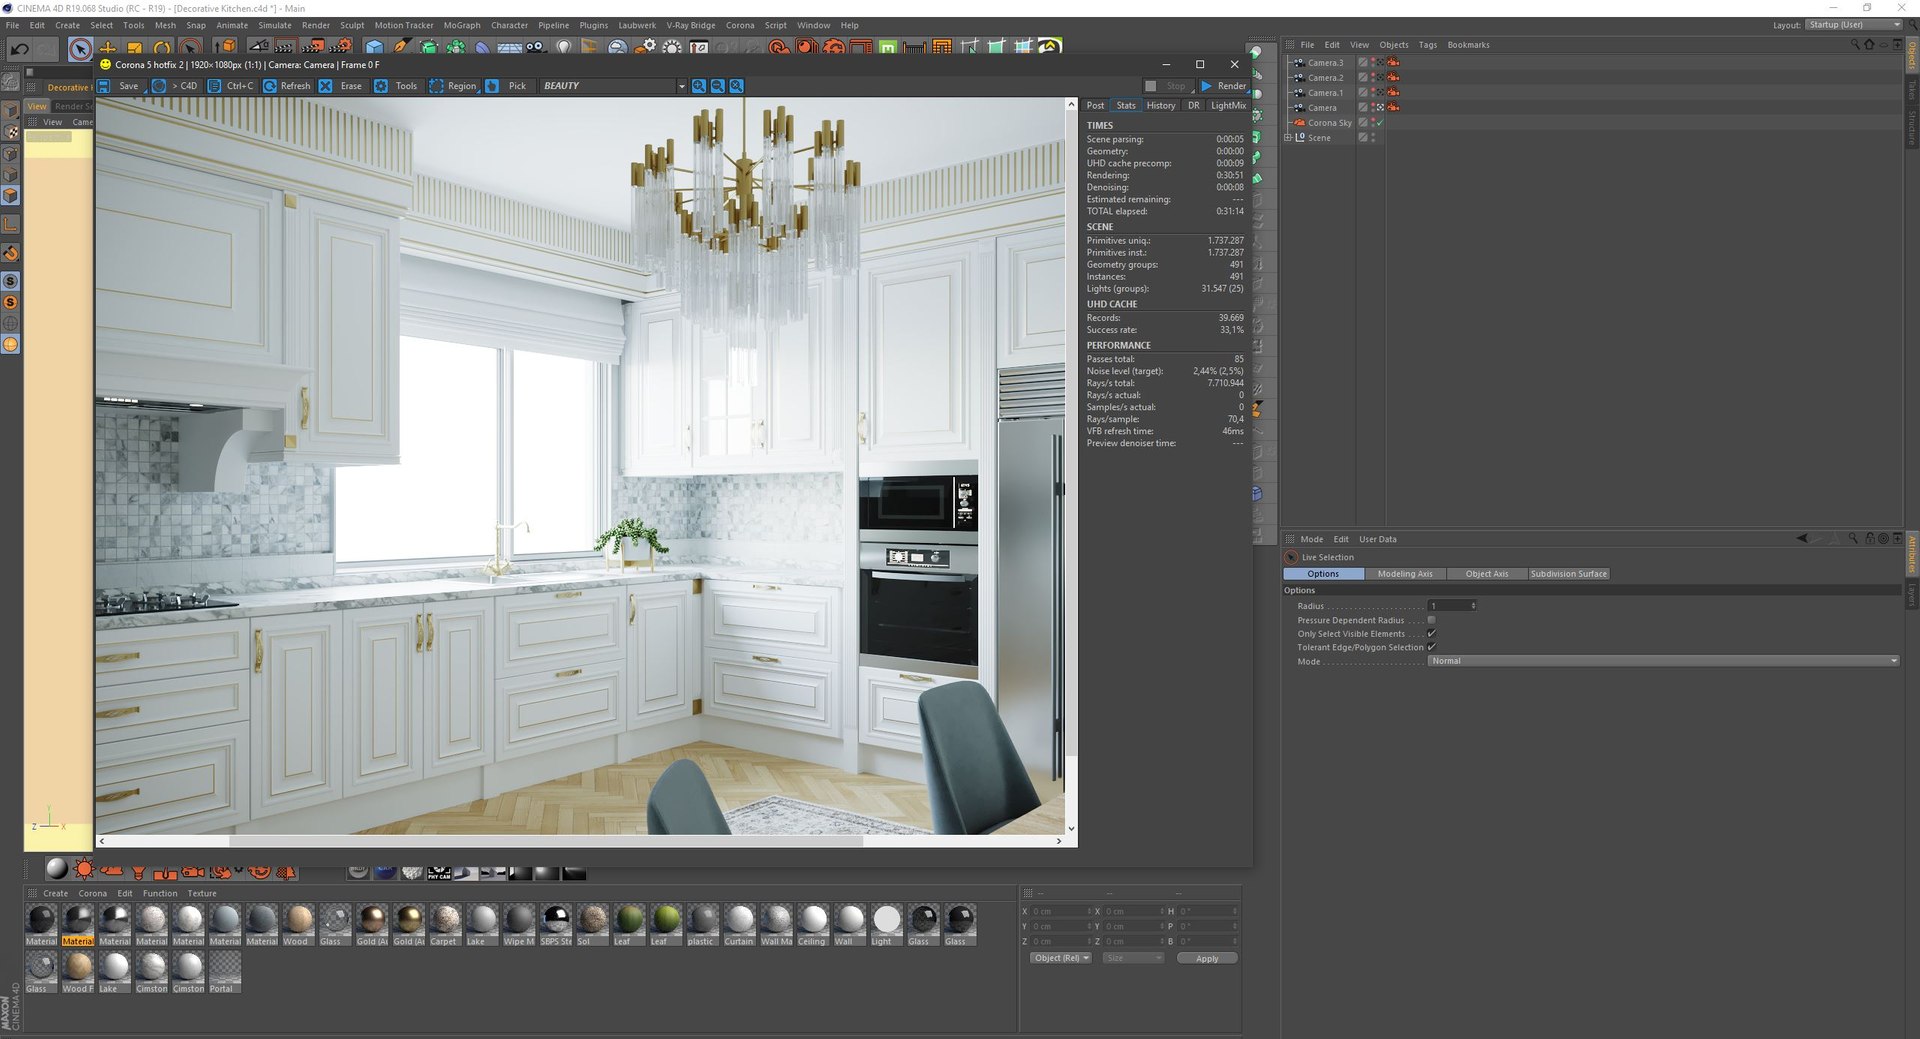The height and width of the screenshot is (1039, 1920).
Task: Zoom out the Corona VFB image
Action: tap(718, 86)
